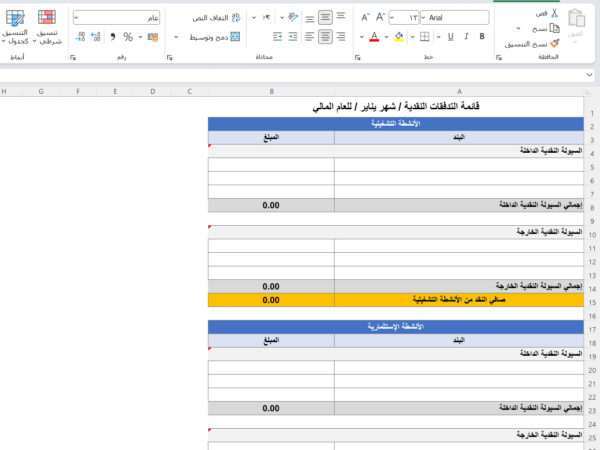This screenshot has height=450, width=600.
Task: Toggle Italic formatting
Action: coord(466,37)
